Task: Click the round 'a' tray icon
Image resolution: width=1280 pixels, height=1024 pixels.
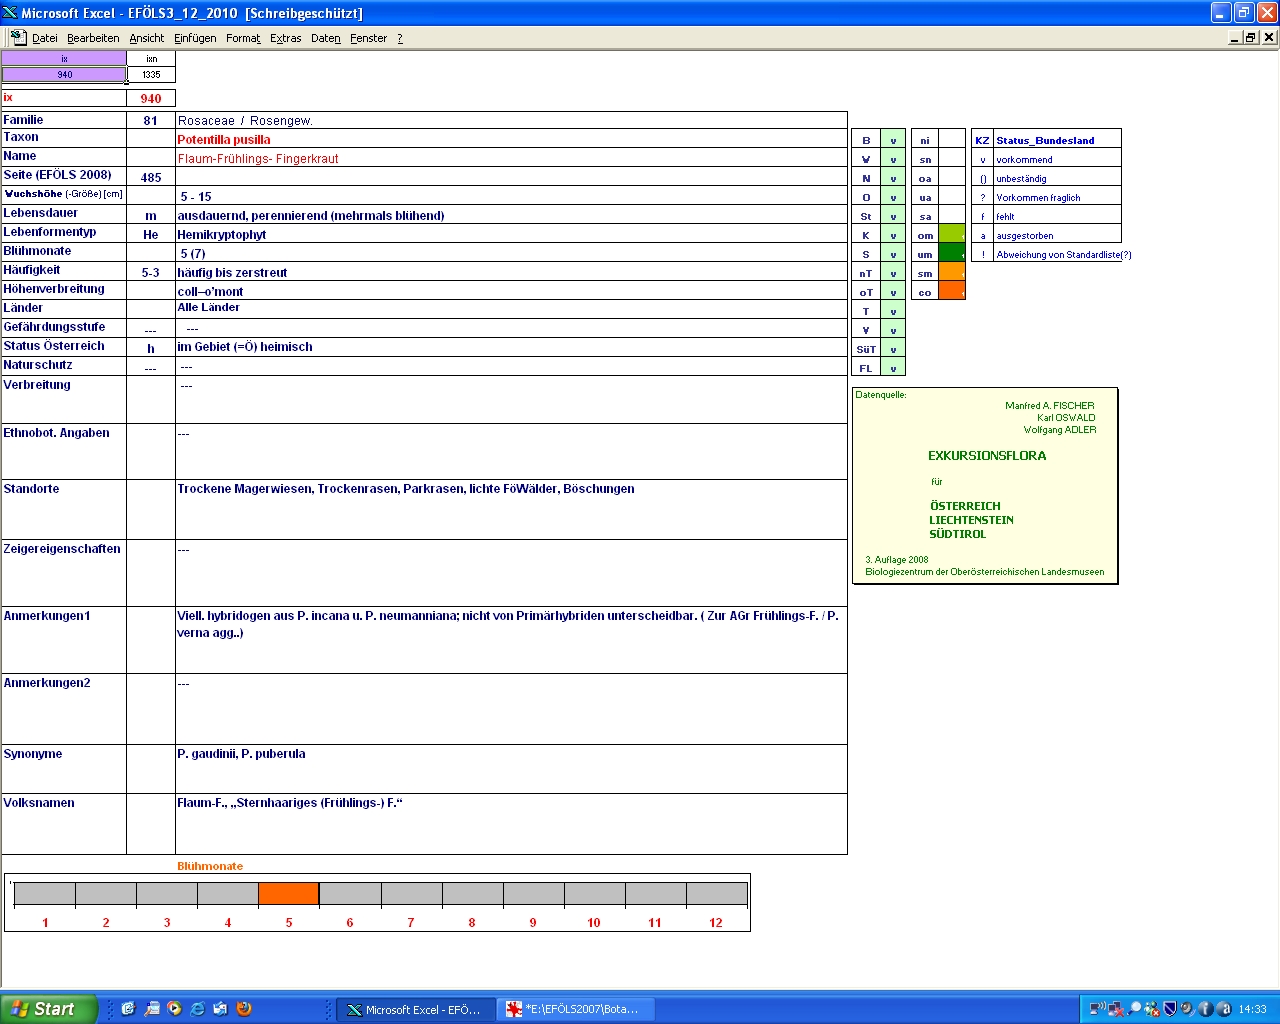Action: click(x=1223, y=1009)
